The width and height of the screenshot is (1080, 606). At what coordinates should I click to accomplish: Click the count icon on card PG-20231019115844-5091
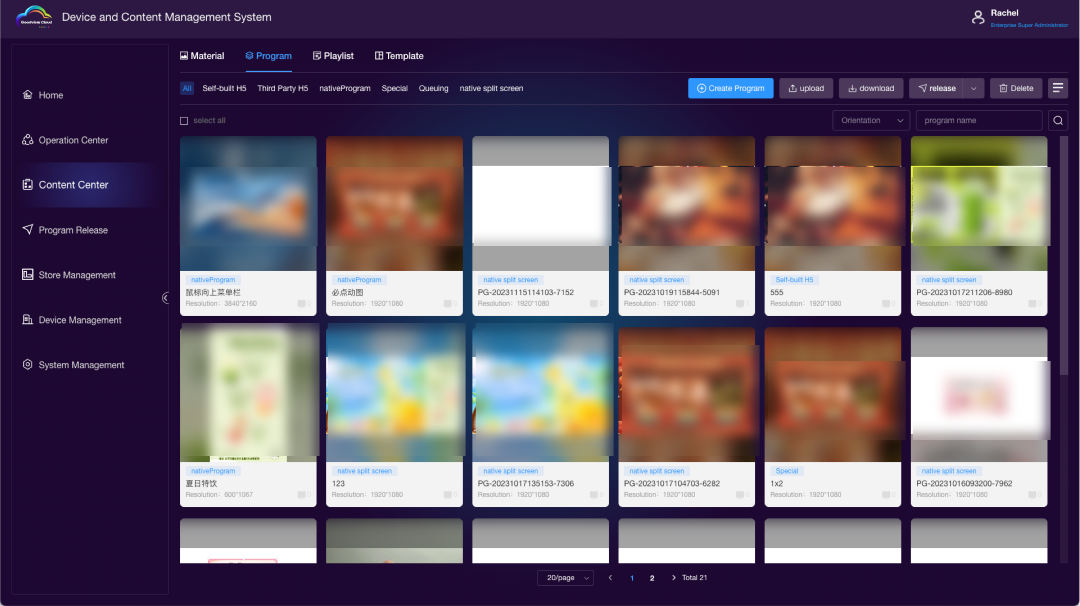(742, 304)
